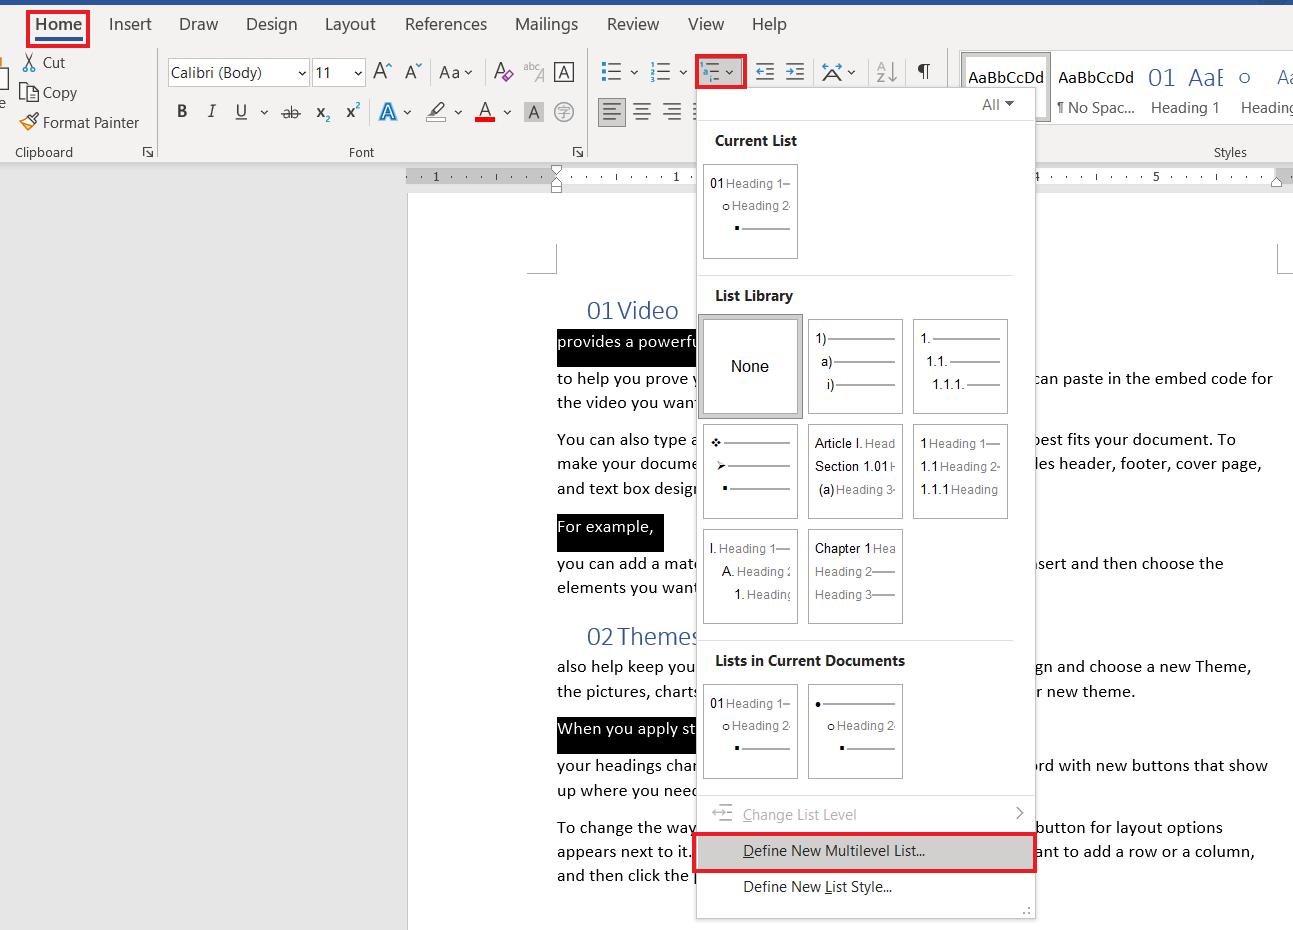Click the Text Effects icon
This screenshot has width=1293, height=930.
pyautogui.click(x=388, y=112)
